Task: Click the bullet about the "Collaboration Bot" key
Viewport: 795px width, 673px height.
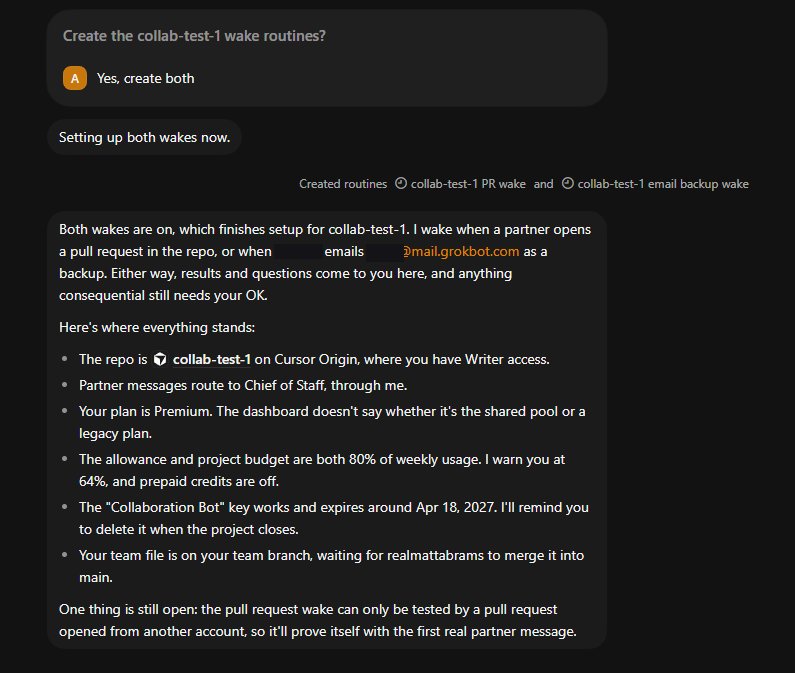Action: pos(334,518)
